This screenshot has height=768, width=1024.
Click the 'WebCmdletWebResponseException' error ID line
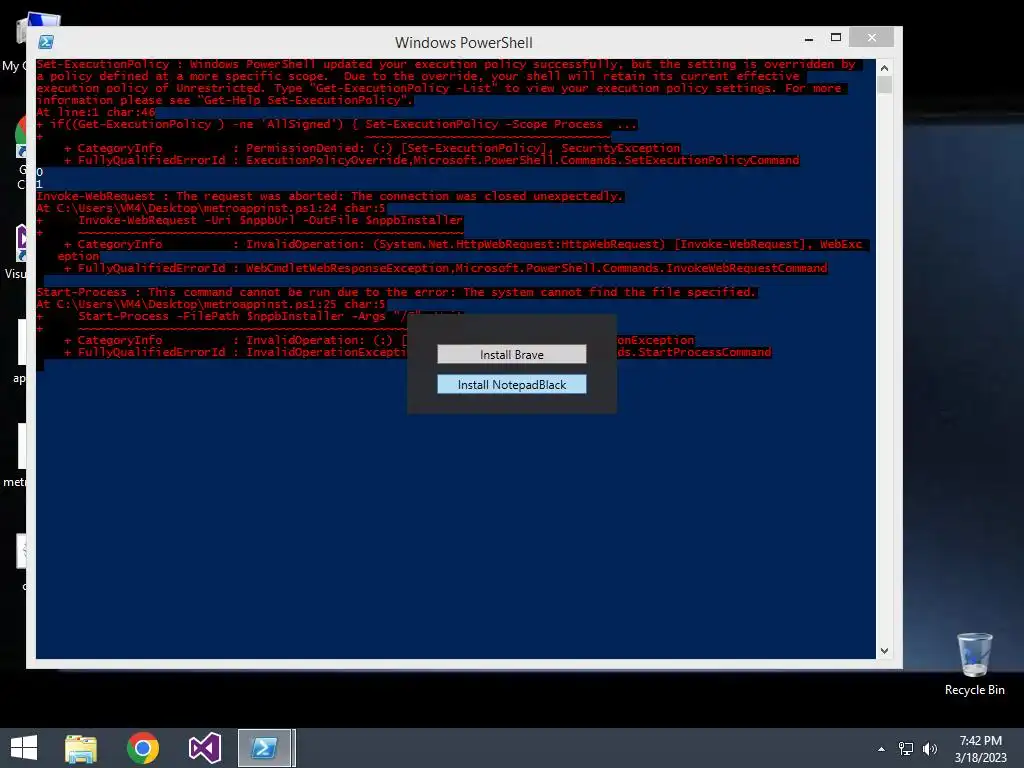(x=445, y=268)
